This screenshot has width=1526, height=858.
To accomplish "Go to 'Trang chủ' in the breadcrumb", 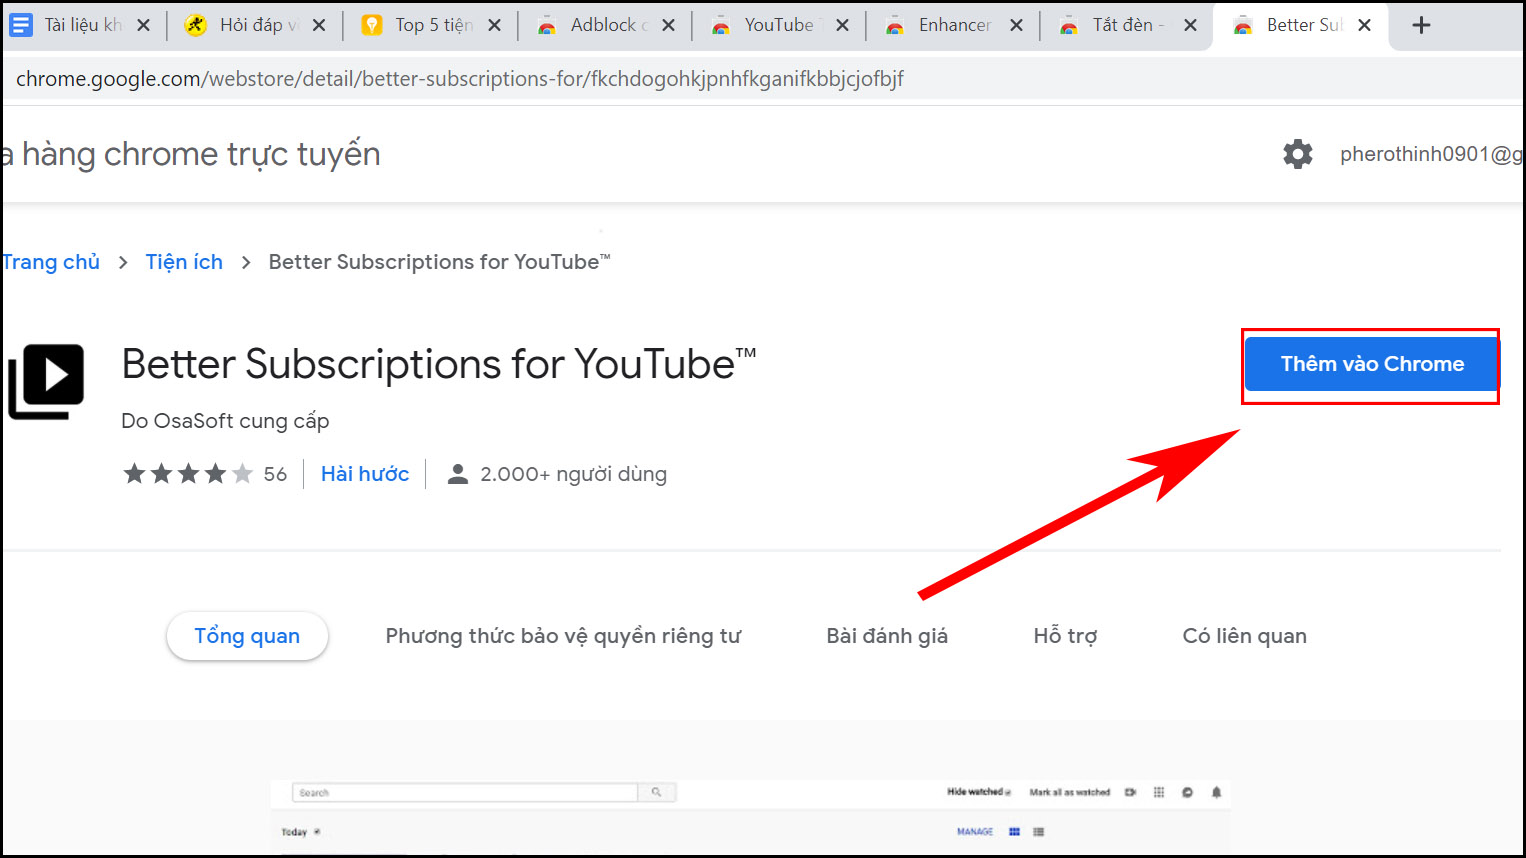I will click(x=50, y=262).
